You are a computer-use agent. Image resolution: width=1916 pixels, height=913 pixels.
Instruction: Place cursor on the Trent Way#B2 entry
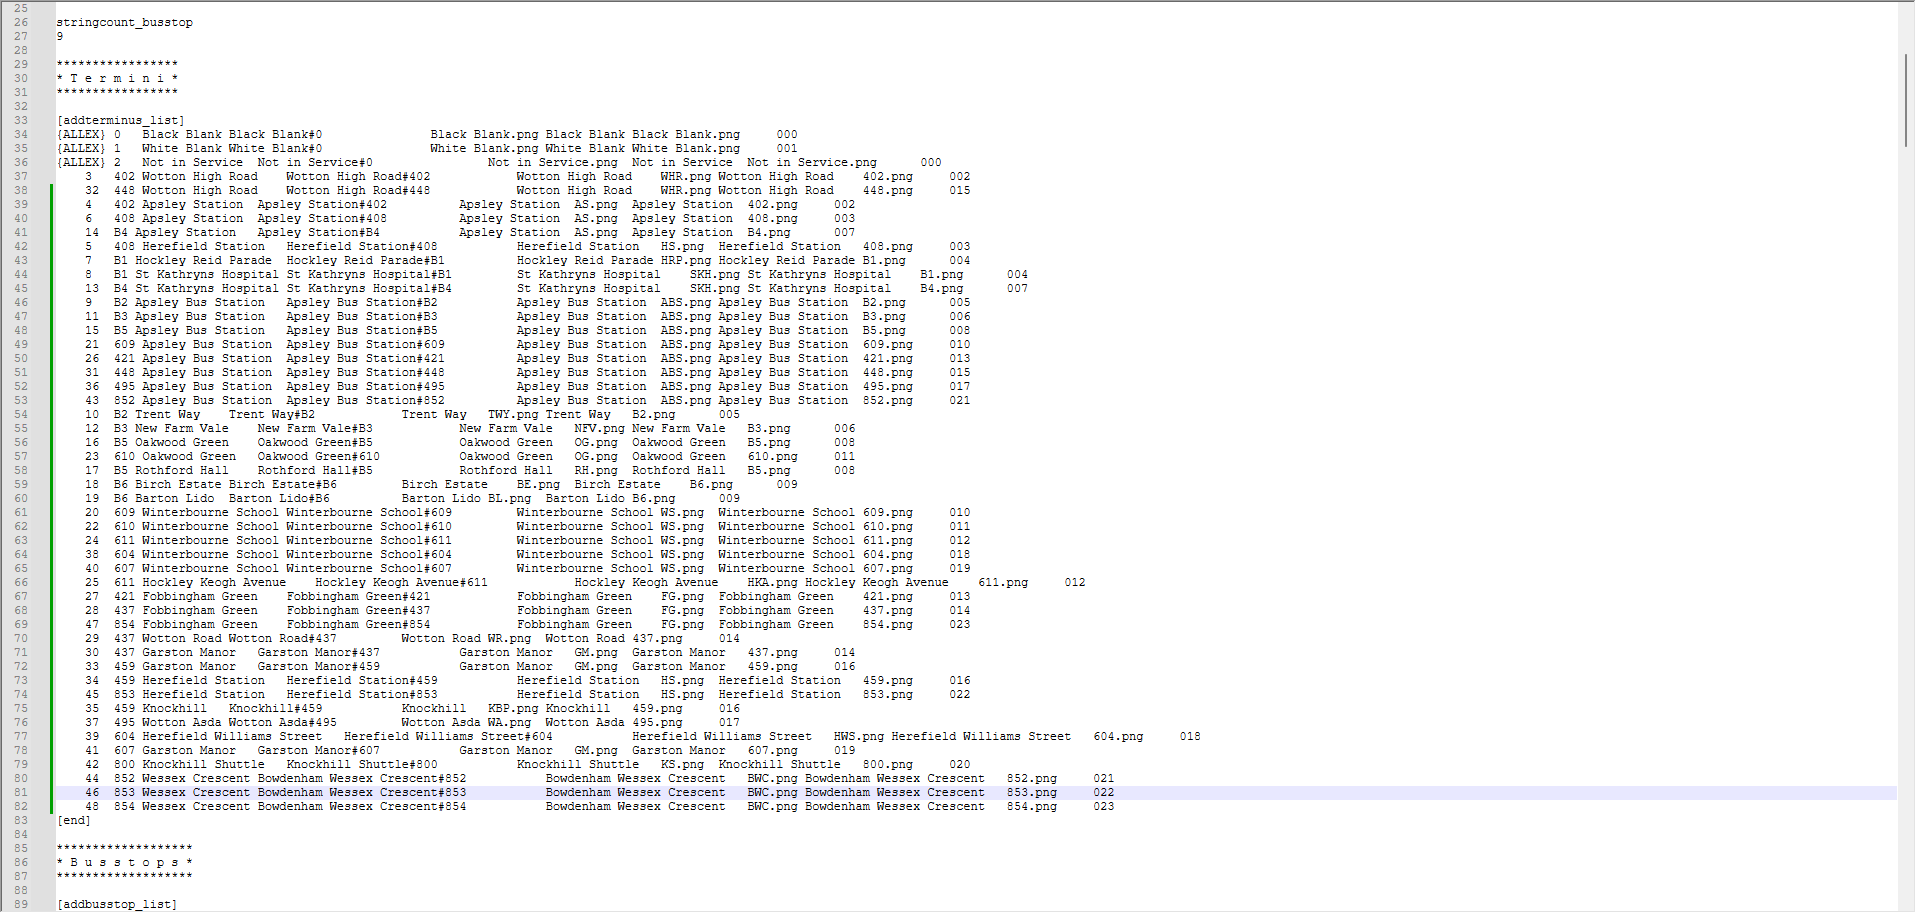pyautogui.click(x=271, y=414)
